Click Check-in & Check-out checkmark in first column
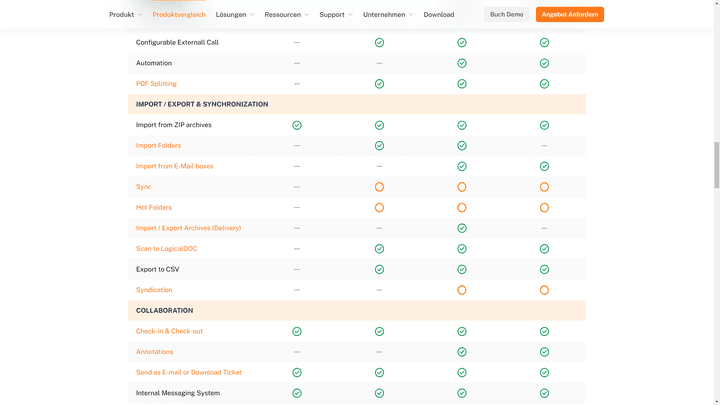Image resolution: width=720 pixels, height=405 pixels. [x=297, y=331]
